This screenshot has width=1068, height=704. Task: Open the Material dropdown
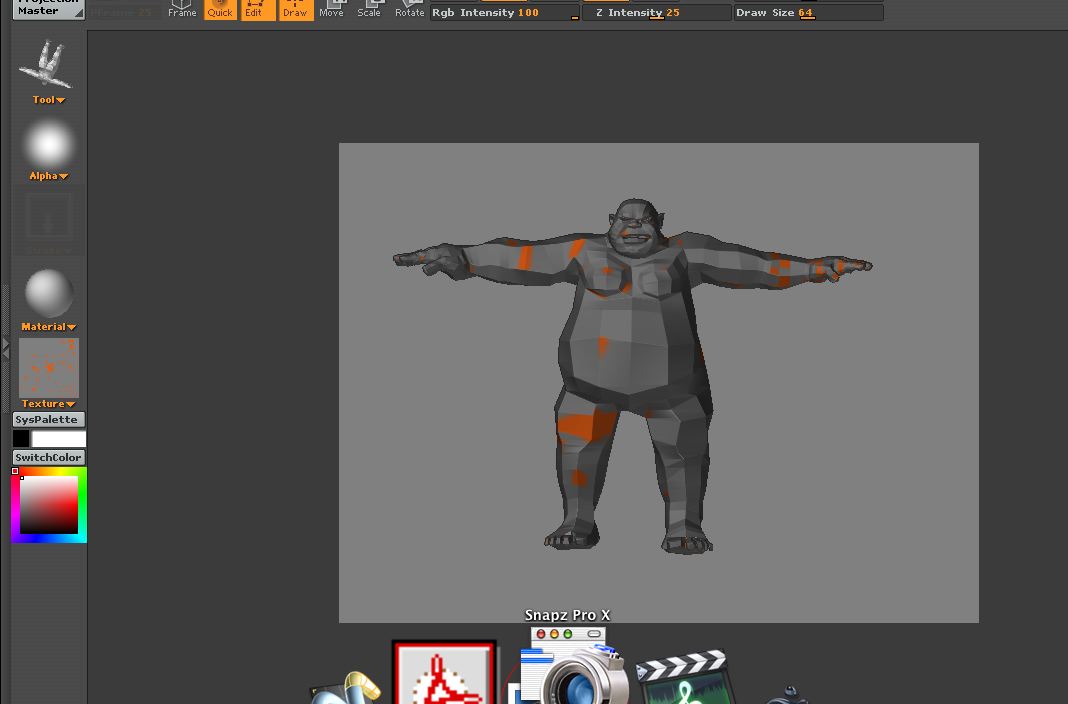pos(47,326)
